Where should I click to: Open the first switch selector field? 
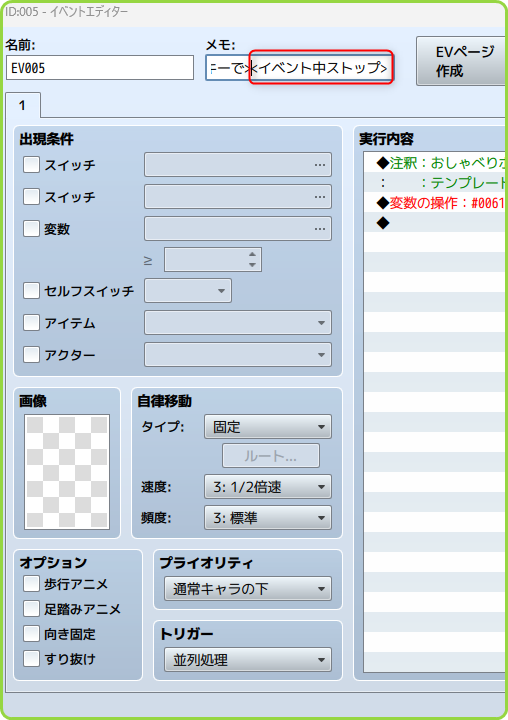238,164
